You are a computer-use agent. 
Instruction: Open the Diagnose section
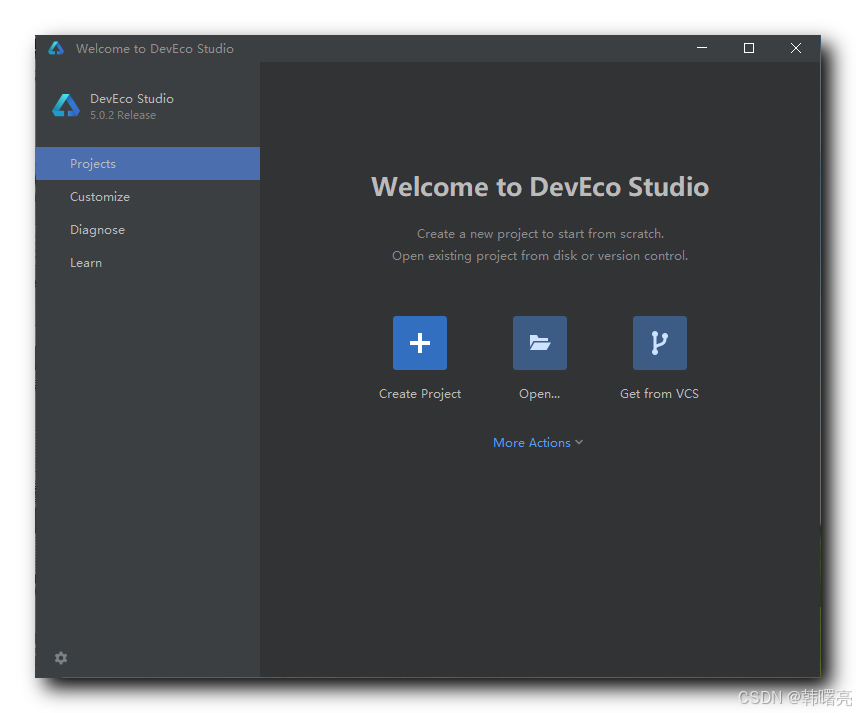click(x=147, y=230)
